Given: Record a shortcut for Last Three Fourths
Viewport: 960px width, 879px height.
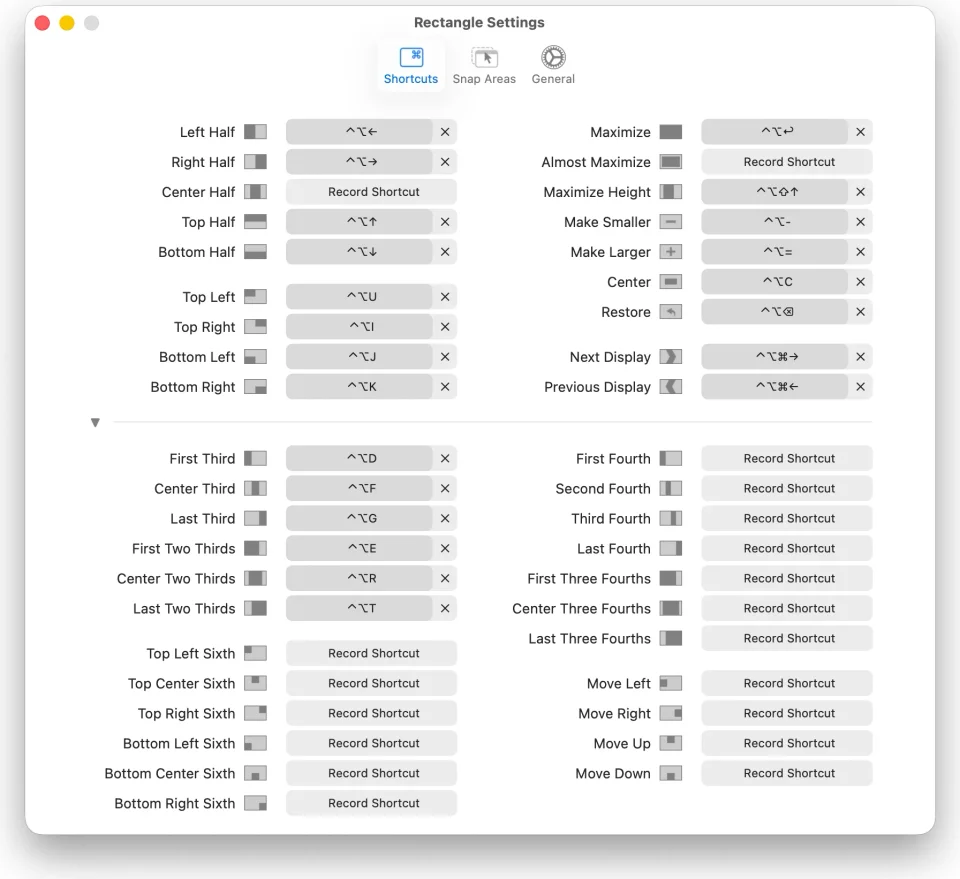Looking at the screenshot, I should (x=787, y=638).
